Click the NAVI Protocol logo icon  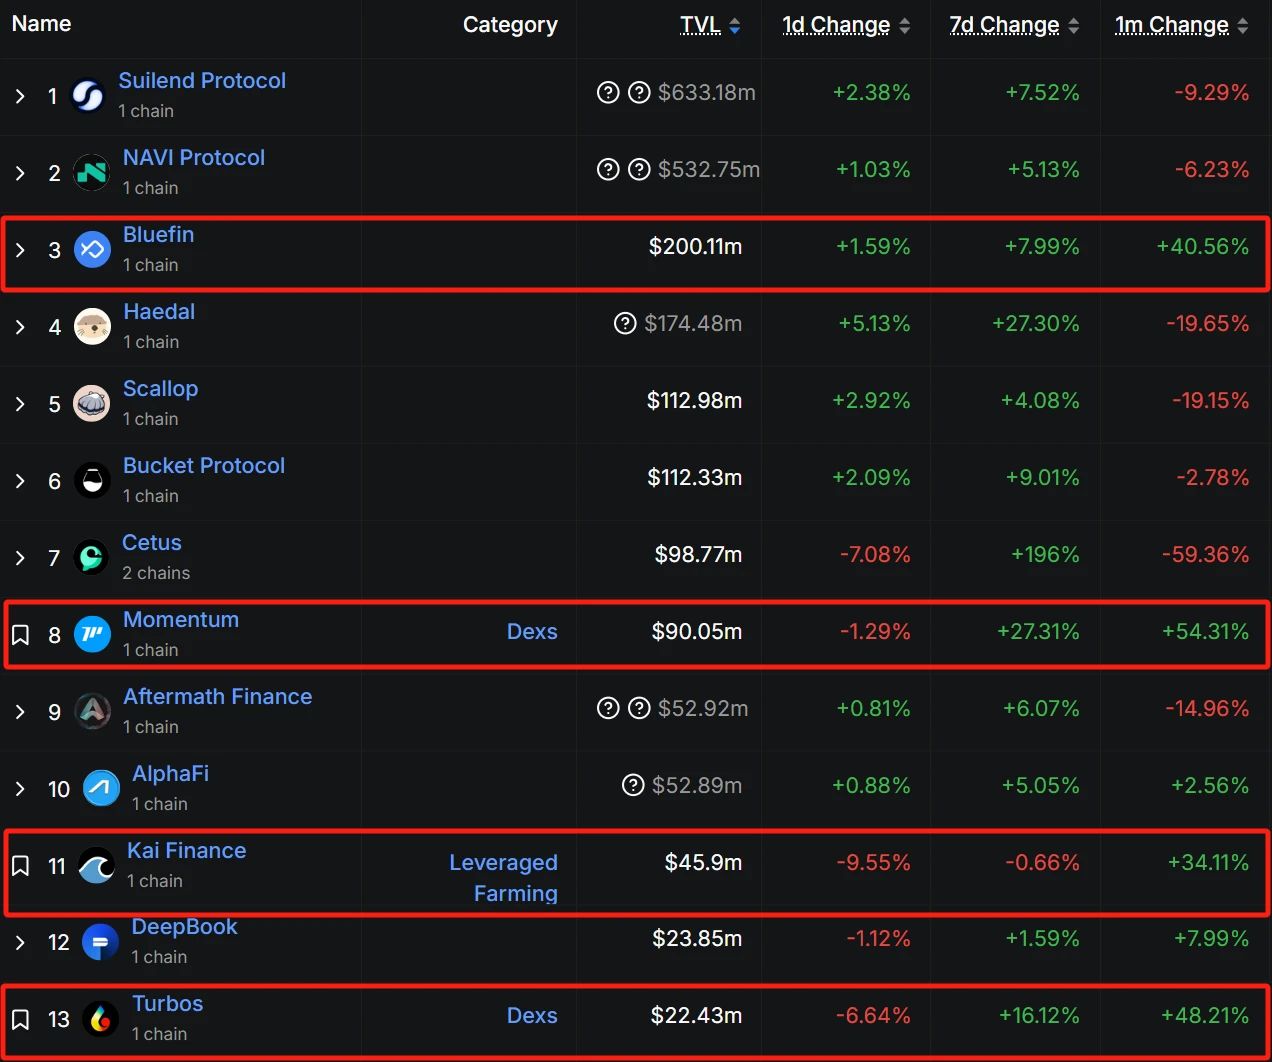pos(92,173)
